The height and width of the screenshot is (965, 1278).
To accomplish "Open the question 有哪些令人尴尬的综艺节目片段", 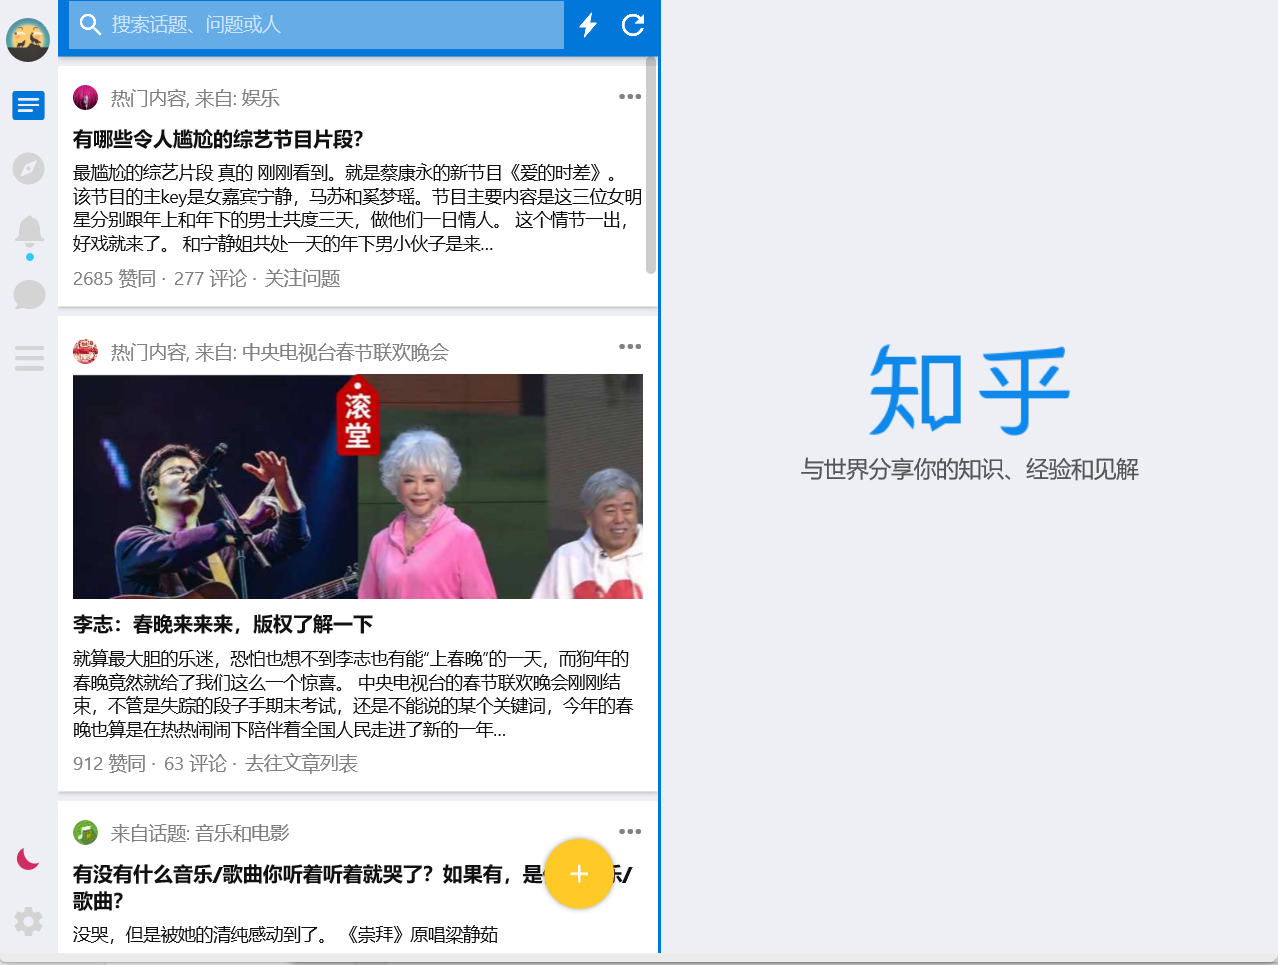I will click(216, 139).
